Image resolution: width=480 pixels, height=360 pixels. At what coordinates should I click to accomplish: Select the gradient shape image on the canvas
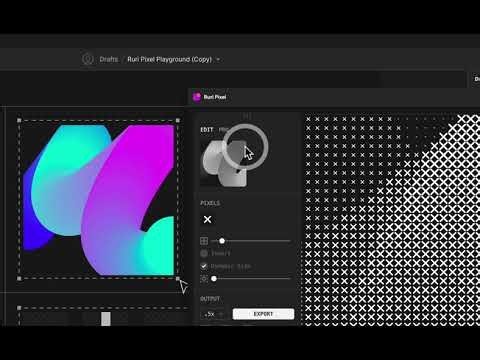click(99, 200)
